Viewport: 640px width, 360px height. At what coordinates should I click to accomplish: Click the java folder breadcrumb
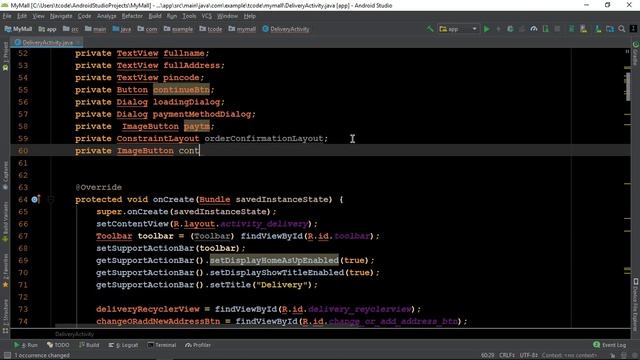point(122,29)
